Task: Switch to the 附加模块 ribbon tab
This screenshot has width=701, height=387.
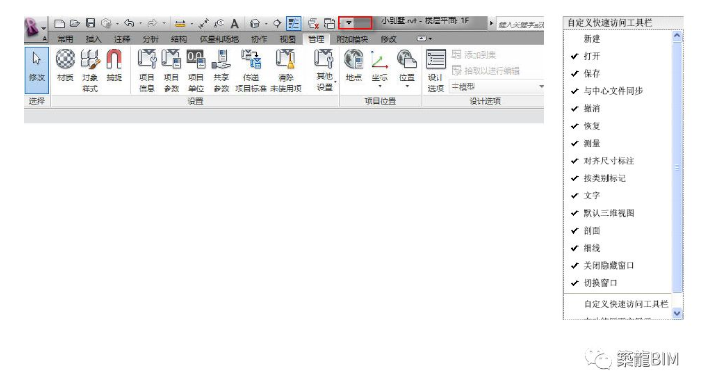Action: (x=352, y=39)
